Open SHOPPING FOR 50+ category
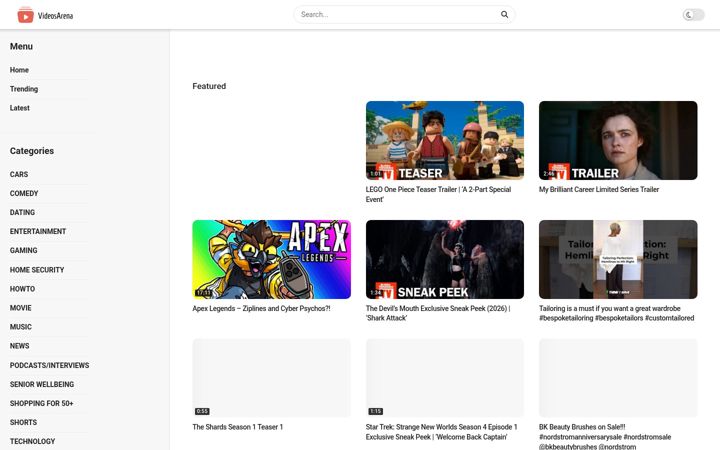 [x=41, y=404]
